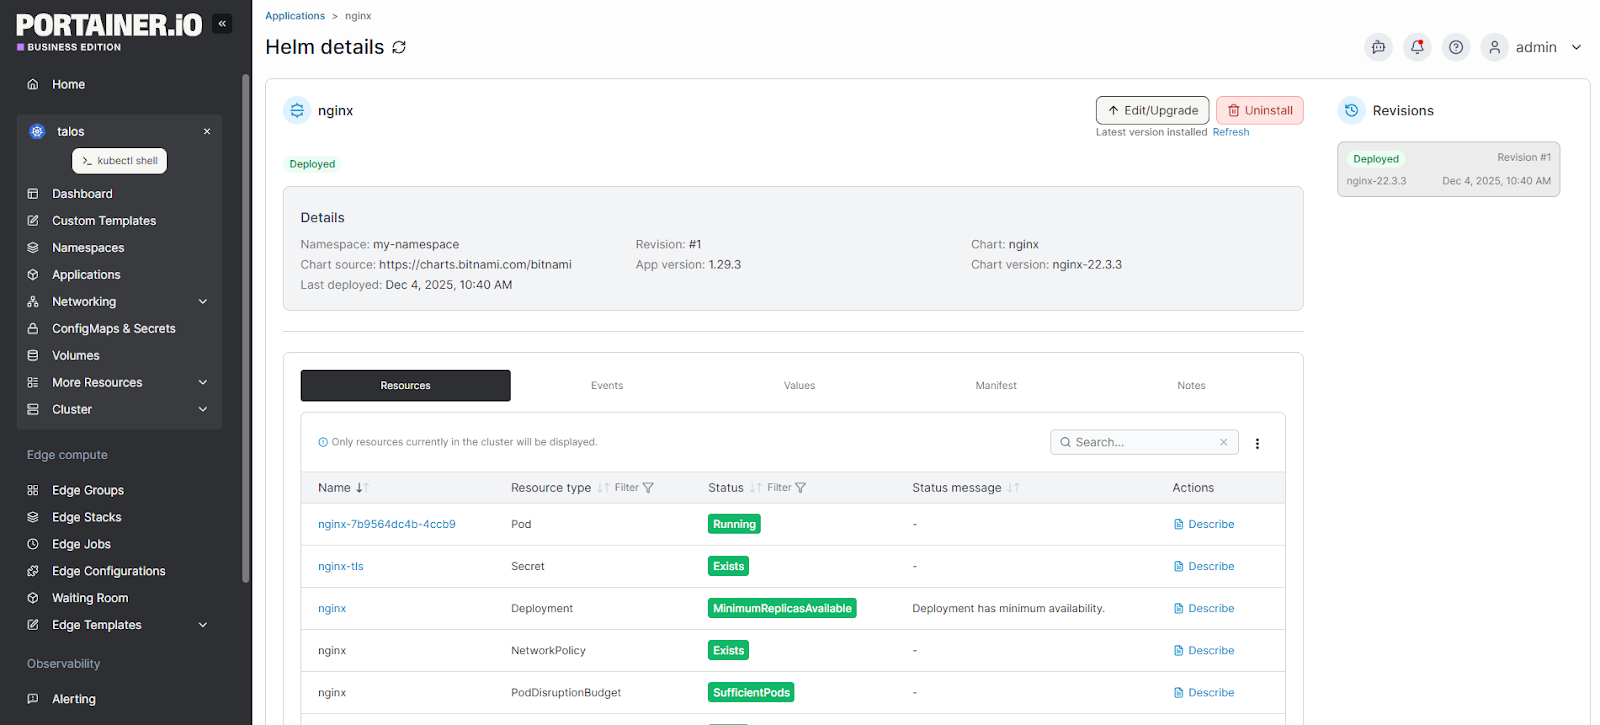The image size is (1600, 725).
Task: Go to Applications breadcrumb link
Action: coord(295,16)
